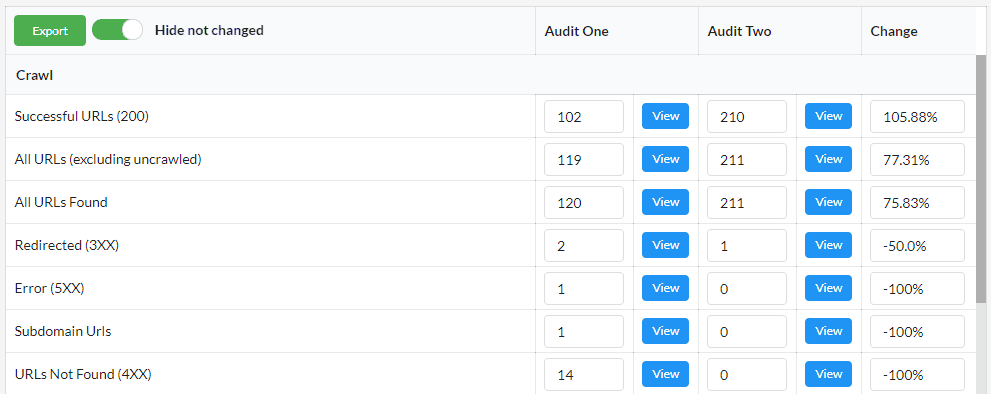
Task: View Audit Two Error (5XX) URLs
Action: (829, 288)
